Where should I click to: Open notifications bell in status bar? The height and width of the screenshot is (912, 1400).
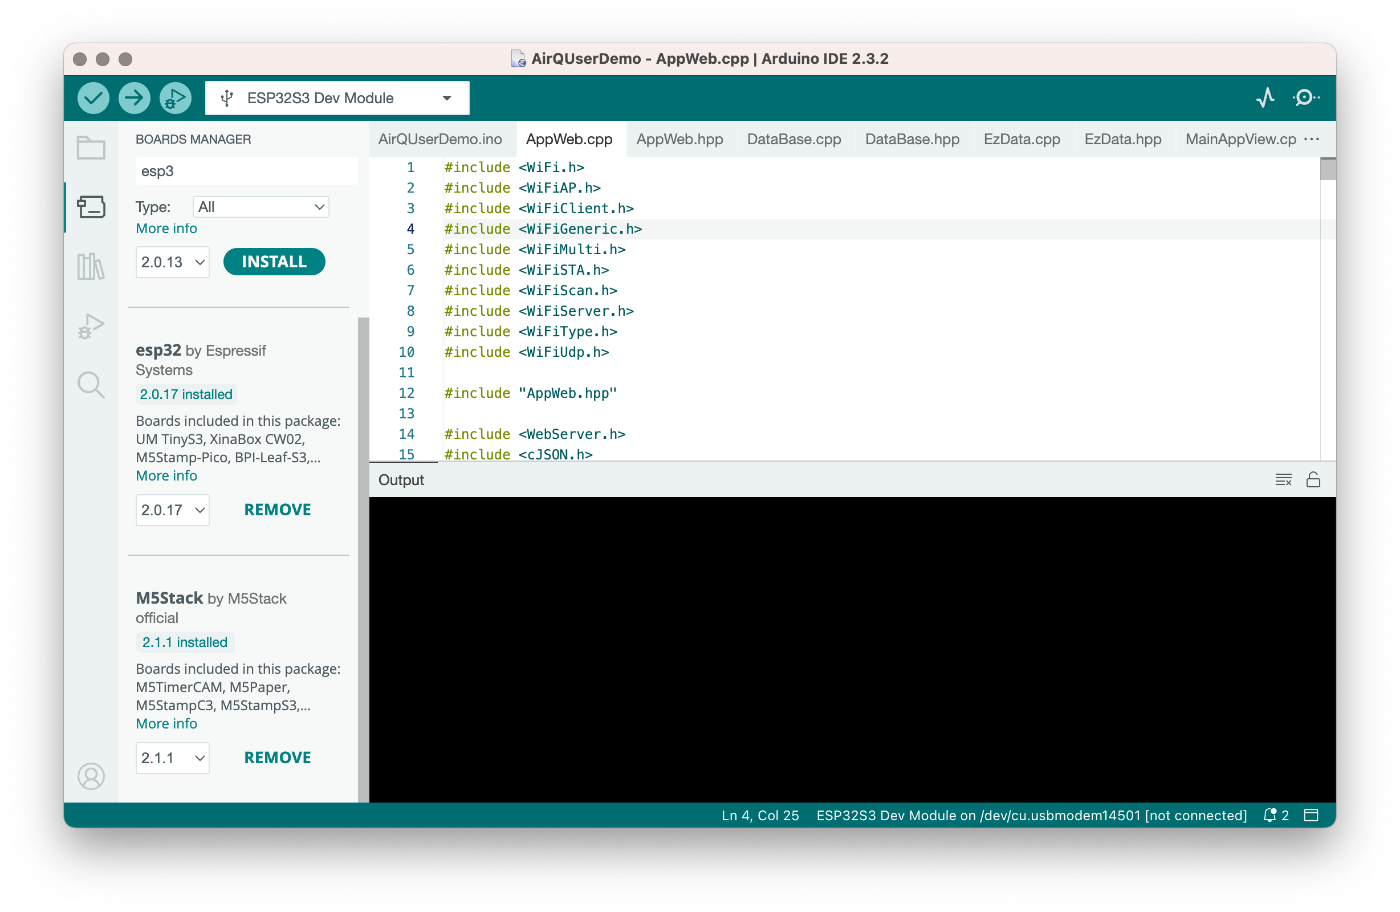1275,815
